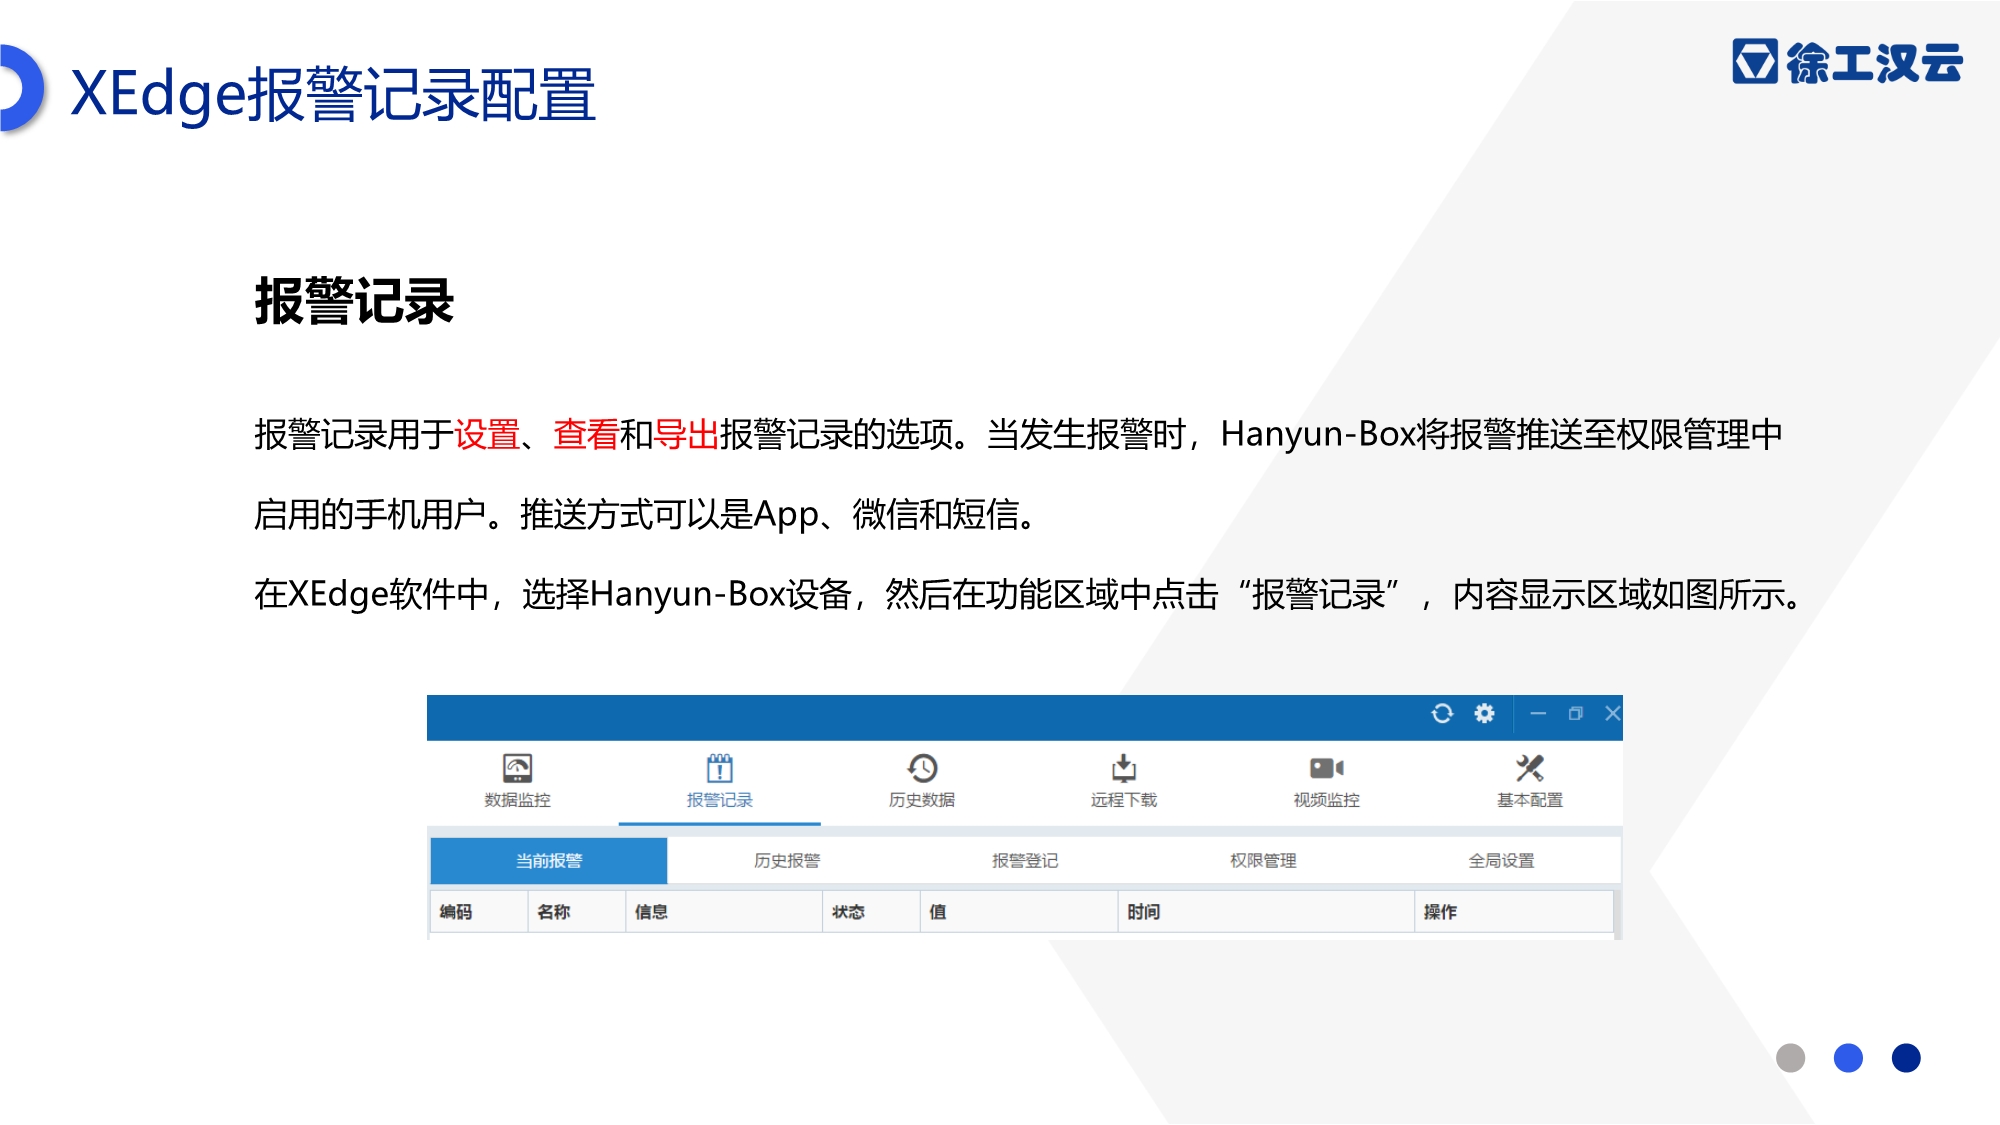Open the settings gear in the title bar

click(x=1484, y=713)
